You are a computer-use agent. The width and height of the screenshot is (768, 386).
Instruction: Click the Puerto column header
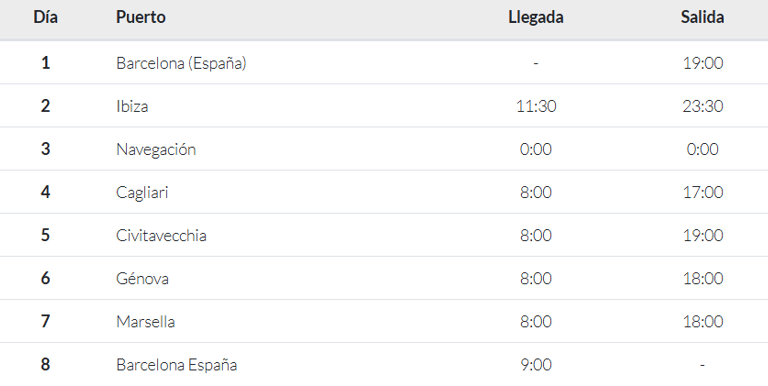coord(141,17)
